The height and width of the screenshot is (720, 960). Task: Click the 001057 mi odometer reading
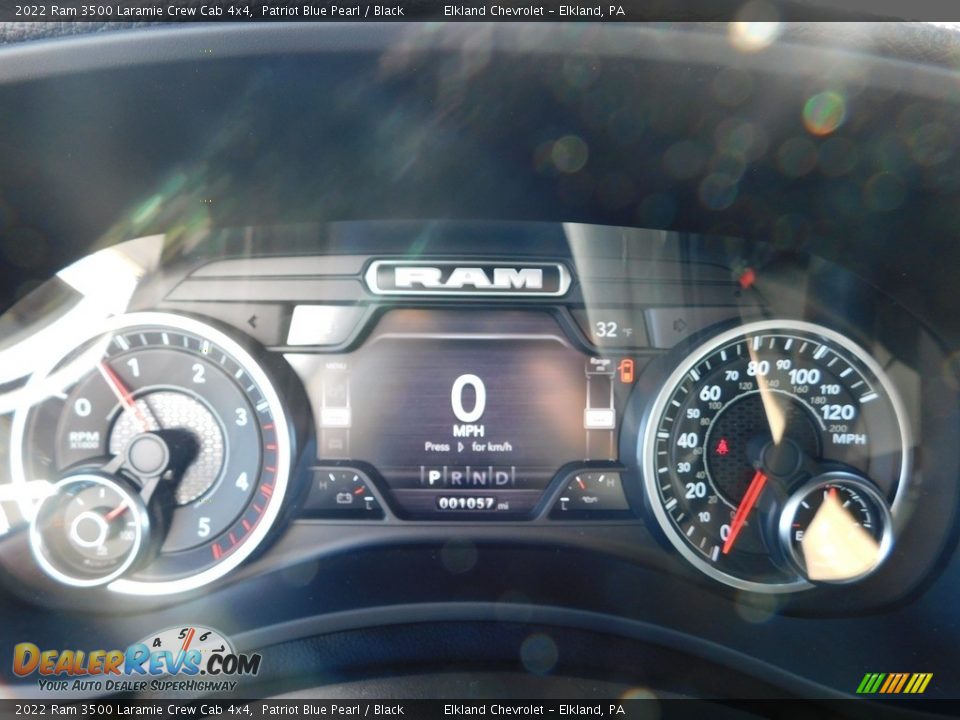click(472, 503)
